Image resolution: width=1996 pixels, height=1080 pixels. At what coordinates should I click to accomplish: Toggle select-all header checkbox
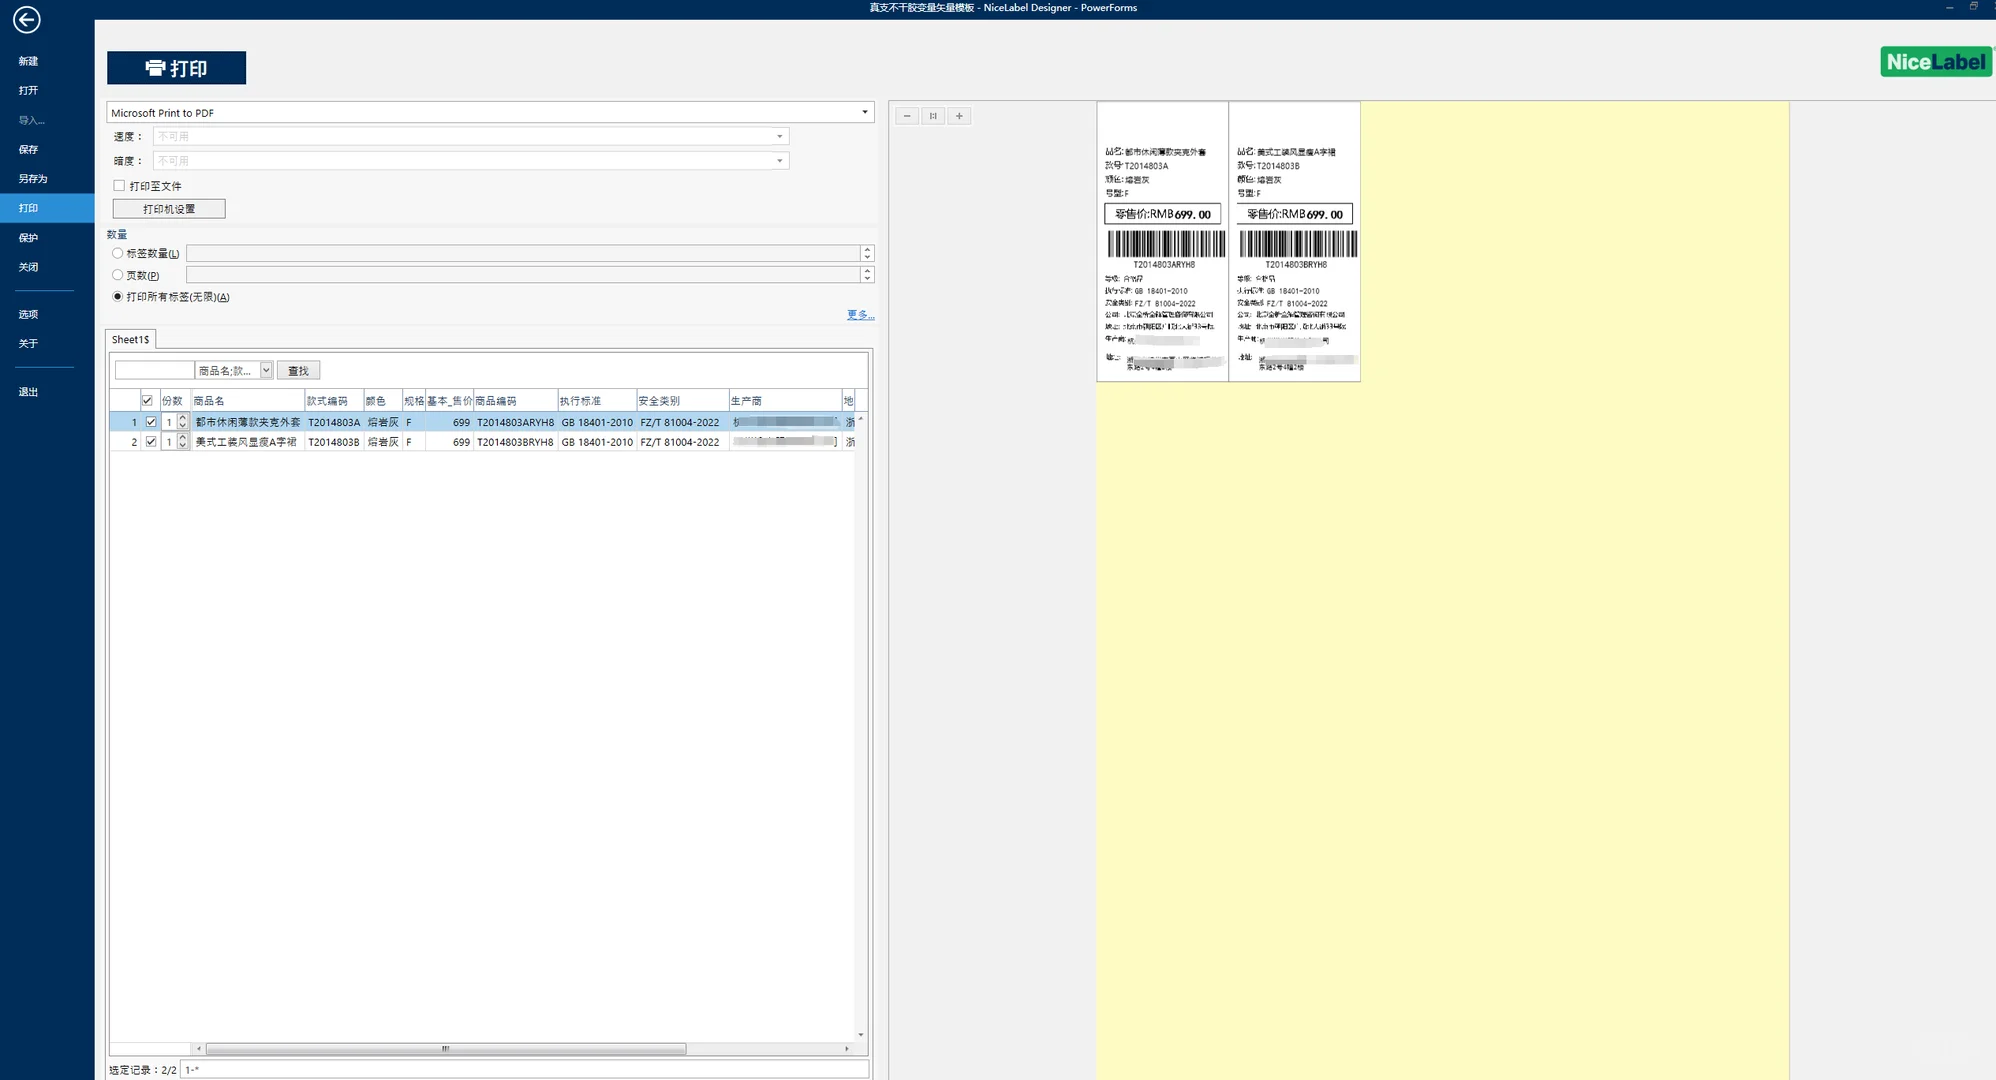147,401
